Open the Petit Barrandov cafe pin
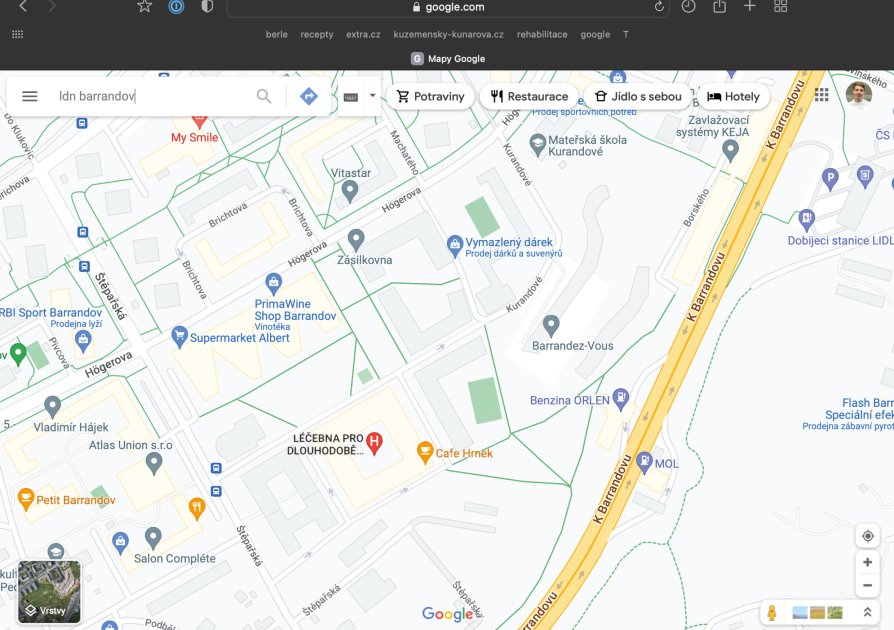894x630 pixels. point(26,499)
